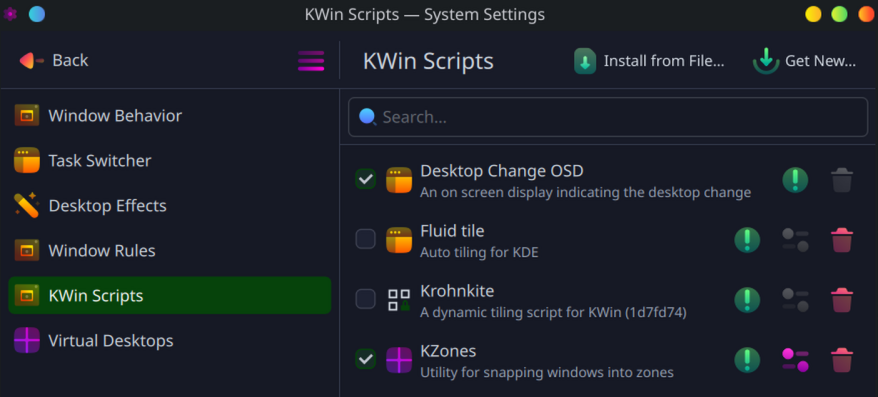The height and width of the screenshot is (397, 878).
Task: Show info about Krohnkite
Action: 747,300
